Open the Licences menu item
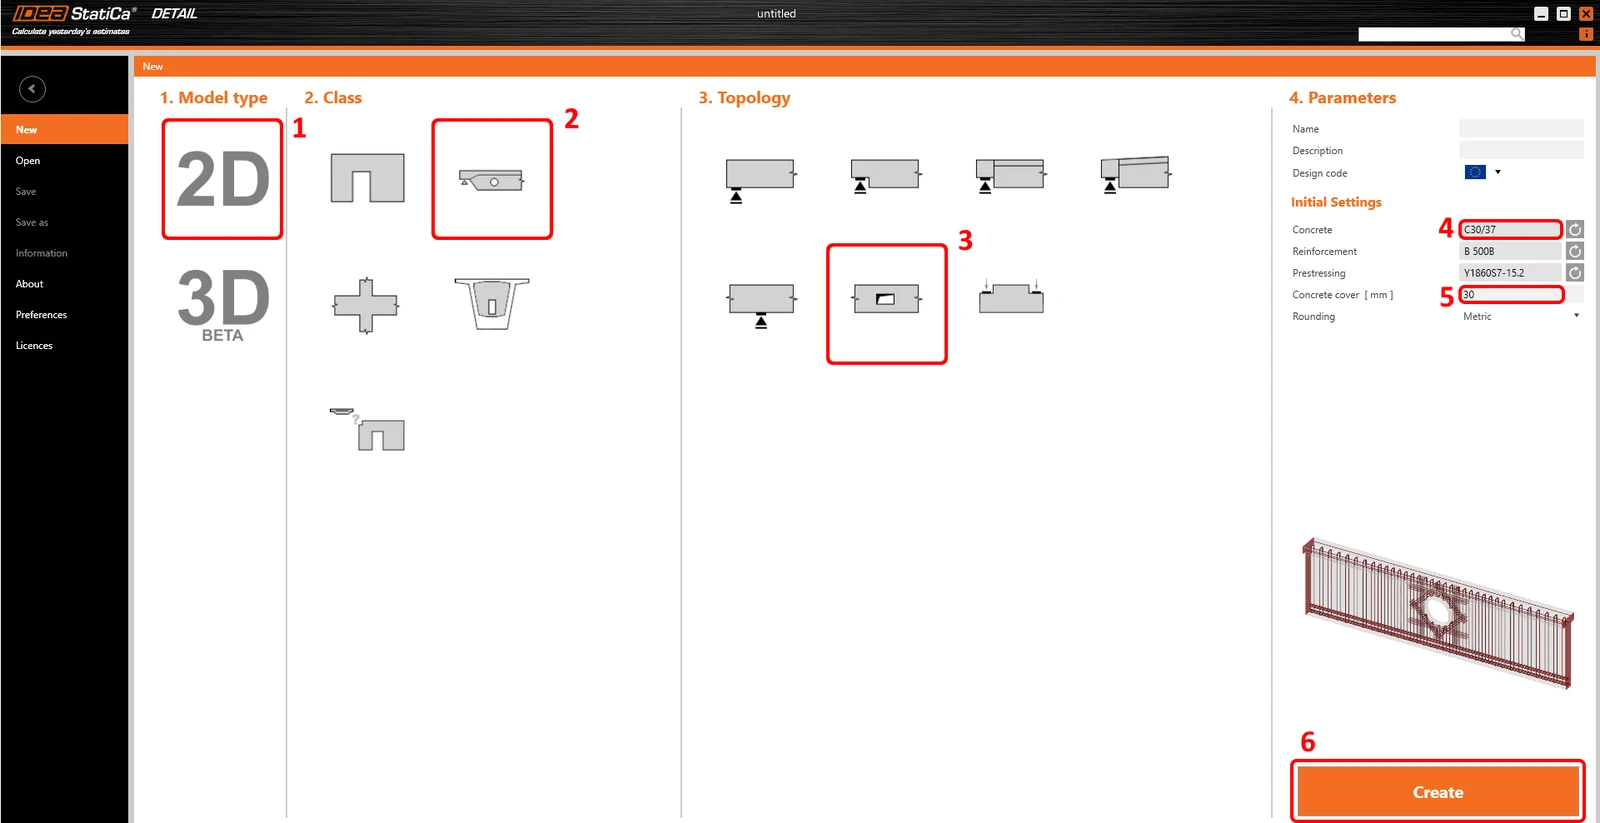Image resolution: width=1600 pixels, height=823 pixels. coord(34,346)
